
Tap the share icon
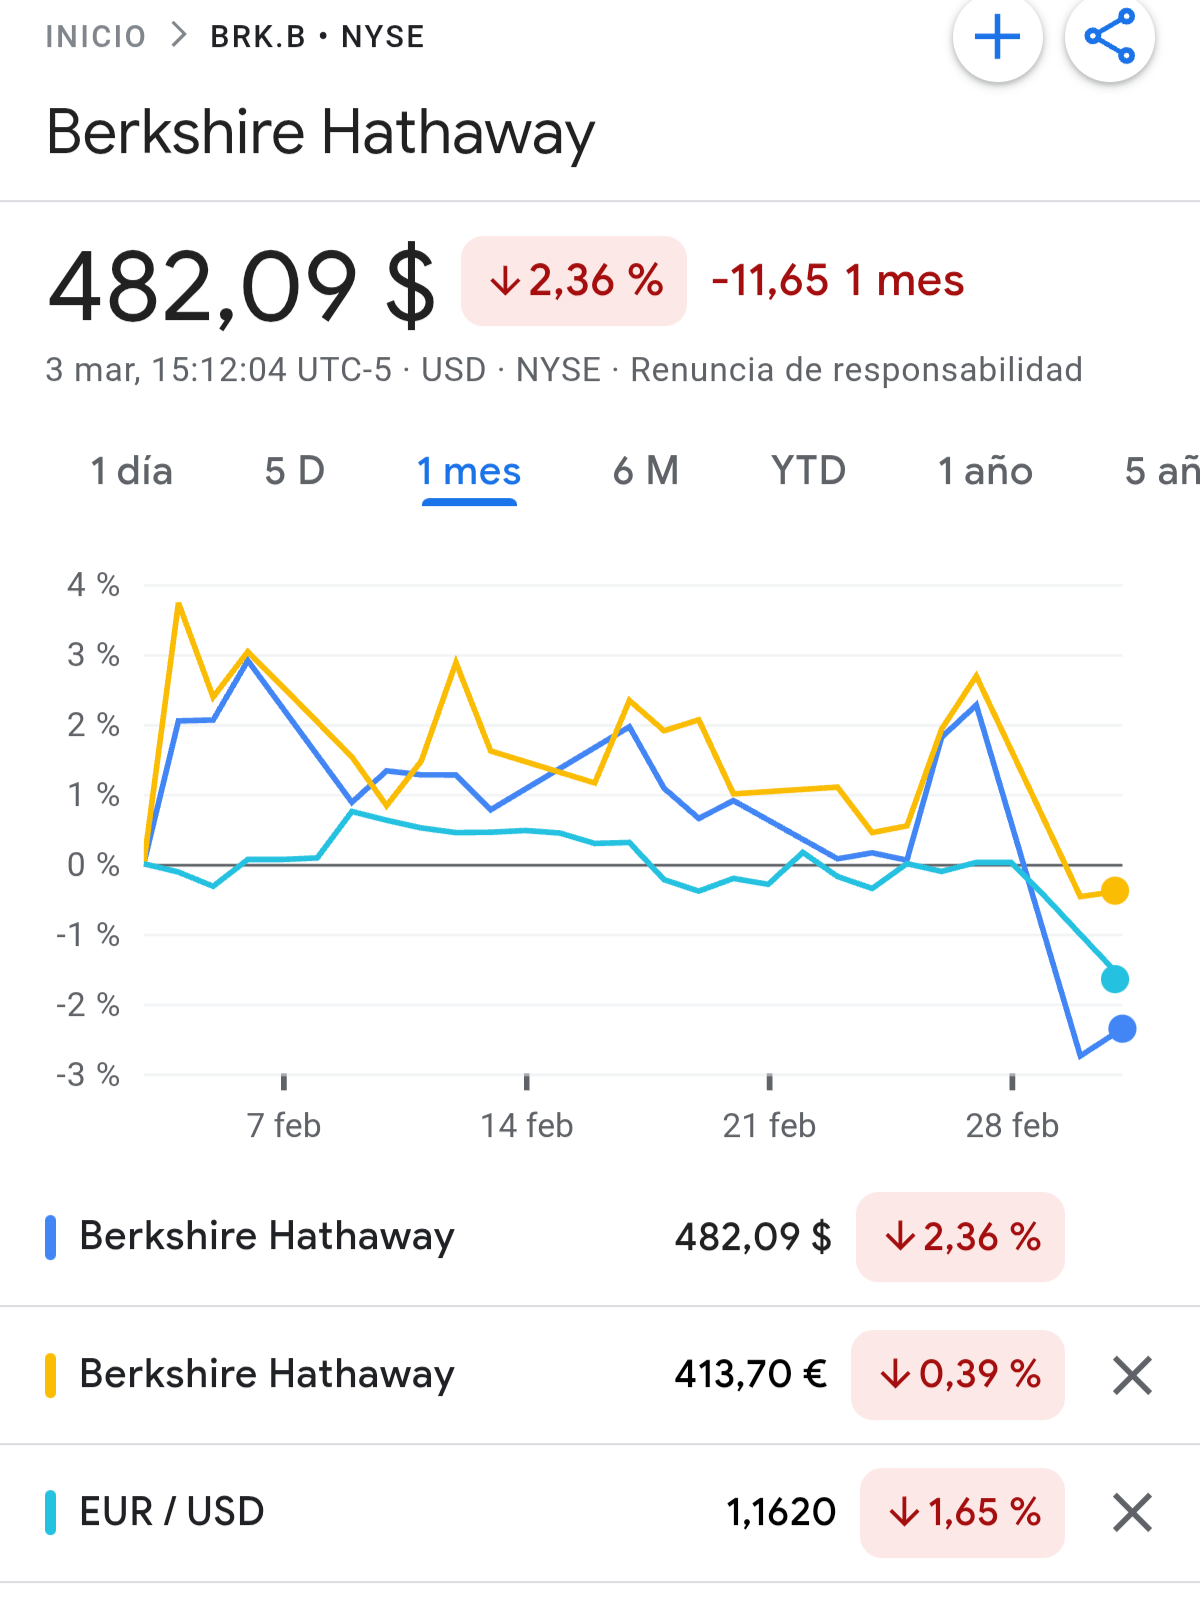(1109, 37)
